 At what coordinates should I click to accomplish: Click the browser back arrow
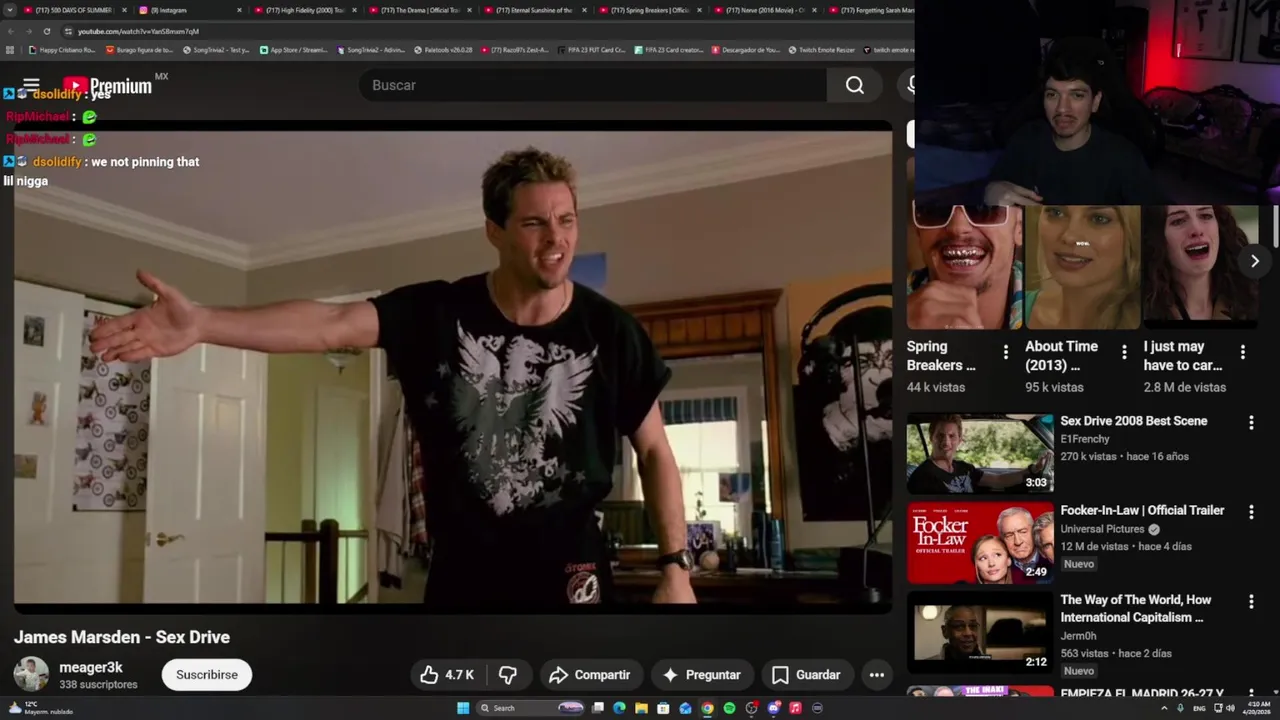pyautogui.click(x=10, y=31)
